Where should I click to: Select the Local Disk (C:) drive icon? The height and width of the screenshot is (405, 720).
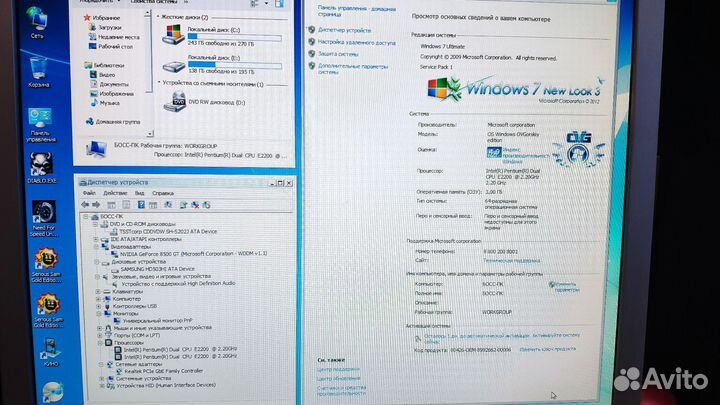pyautogui.click(x=173, y=34)
